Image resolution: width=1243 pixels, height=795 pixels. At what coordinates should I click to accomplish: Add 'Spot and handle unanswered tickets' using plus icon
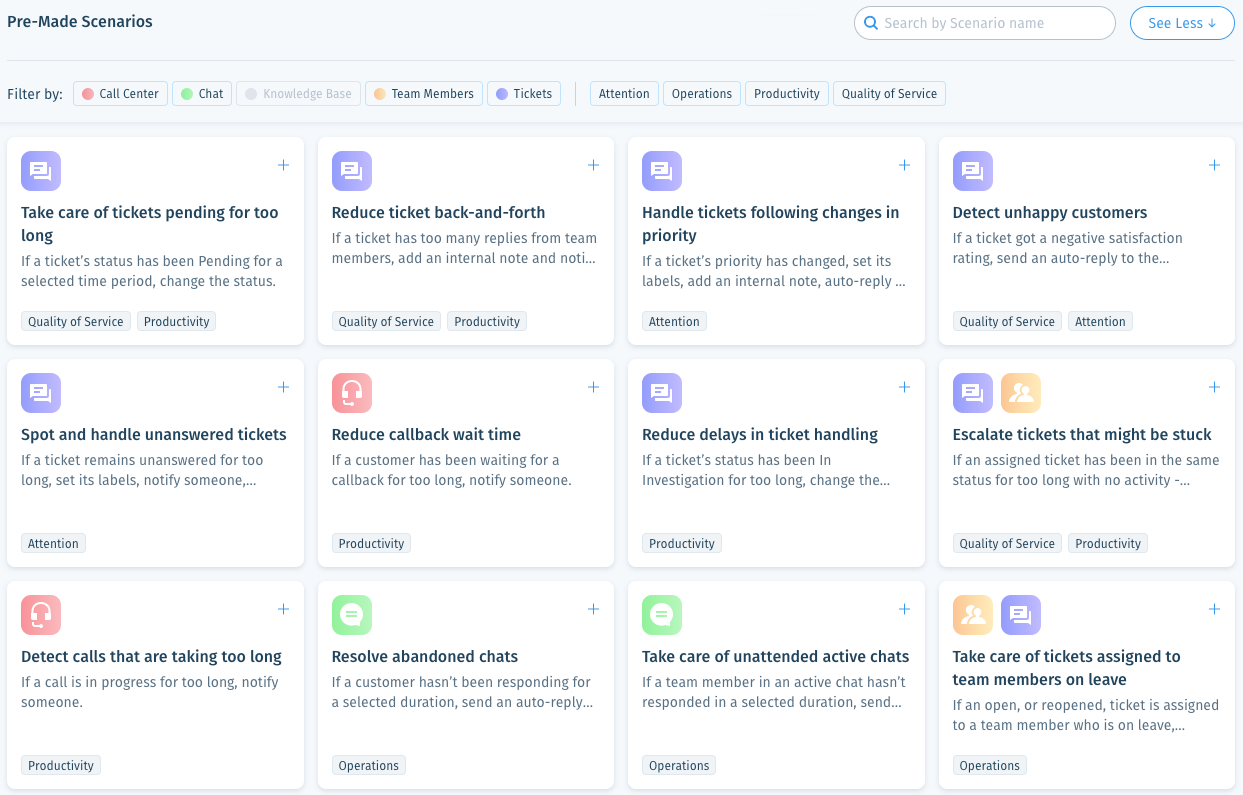[283, 387]
